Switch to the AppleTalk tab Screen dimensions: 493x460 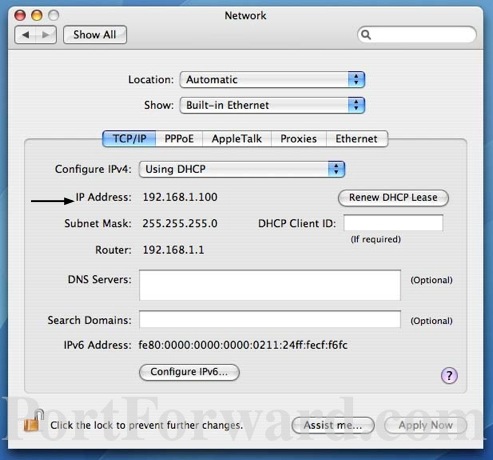coord(237,139)
